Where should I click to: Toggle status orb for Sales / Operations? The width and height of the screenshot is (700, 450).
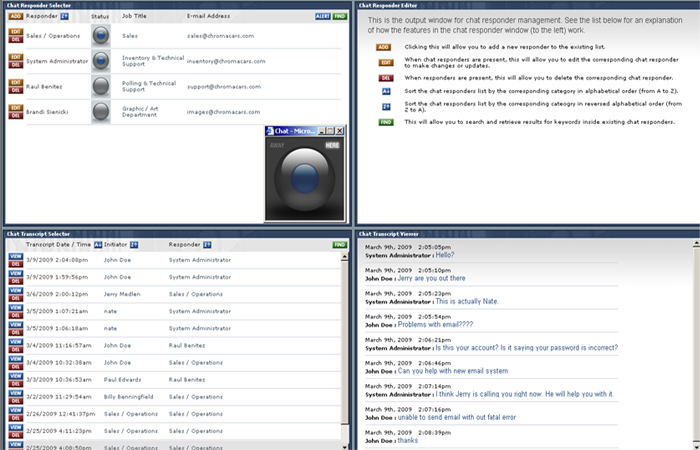(x=101, y=36)
